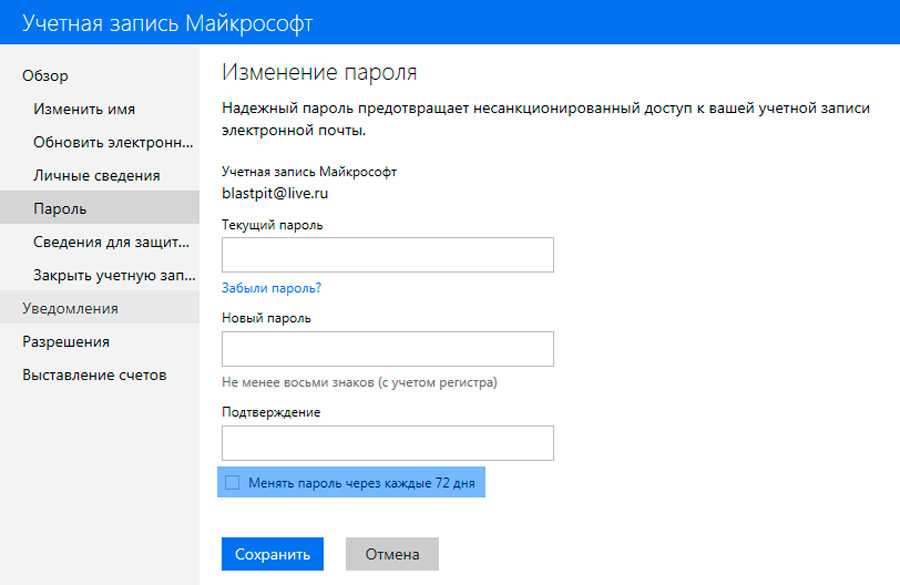Focus the Подтверждение input field
This screenshot has height=585, width=900.
[387, 443]
